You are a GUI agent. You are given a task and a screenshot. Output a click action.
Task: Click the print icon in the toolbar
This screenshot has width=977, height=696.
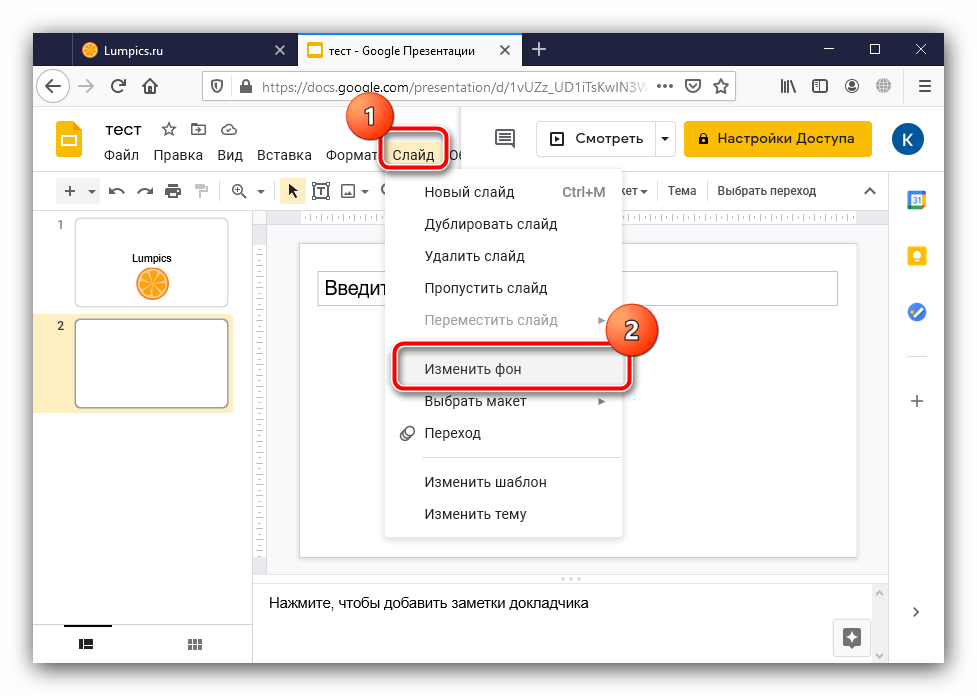pyautogui.click(x=173, y=191)
